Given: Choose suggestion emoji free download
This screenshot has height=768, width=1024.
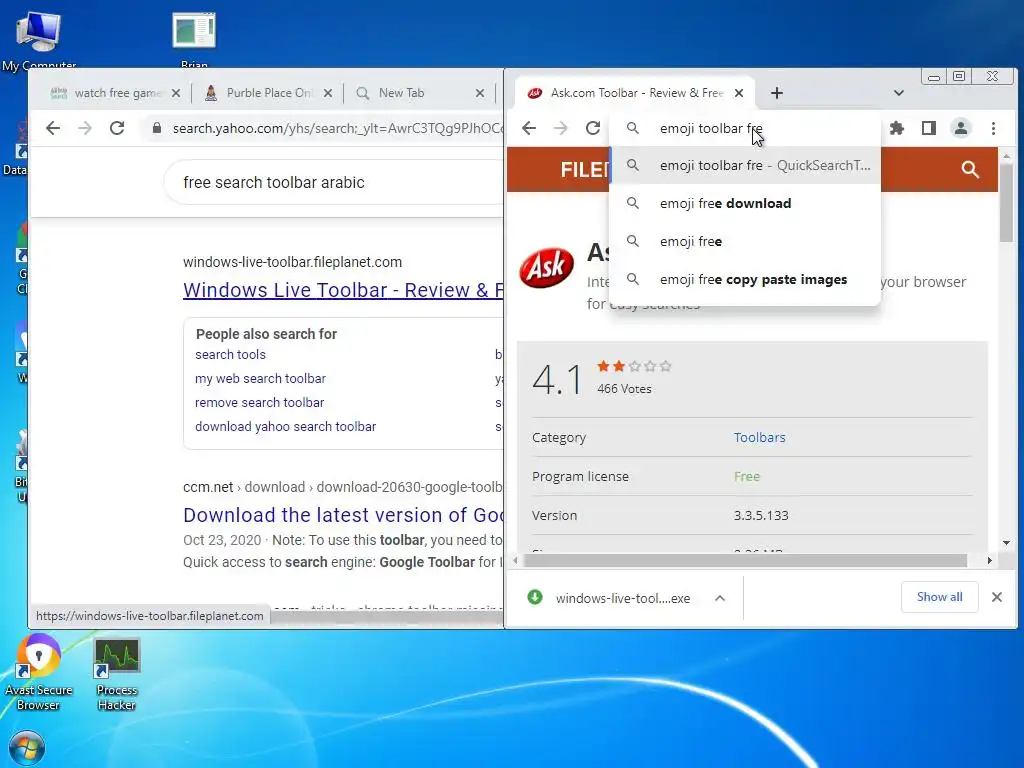Looking at the screenshot, I should tap(744, 203).
